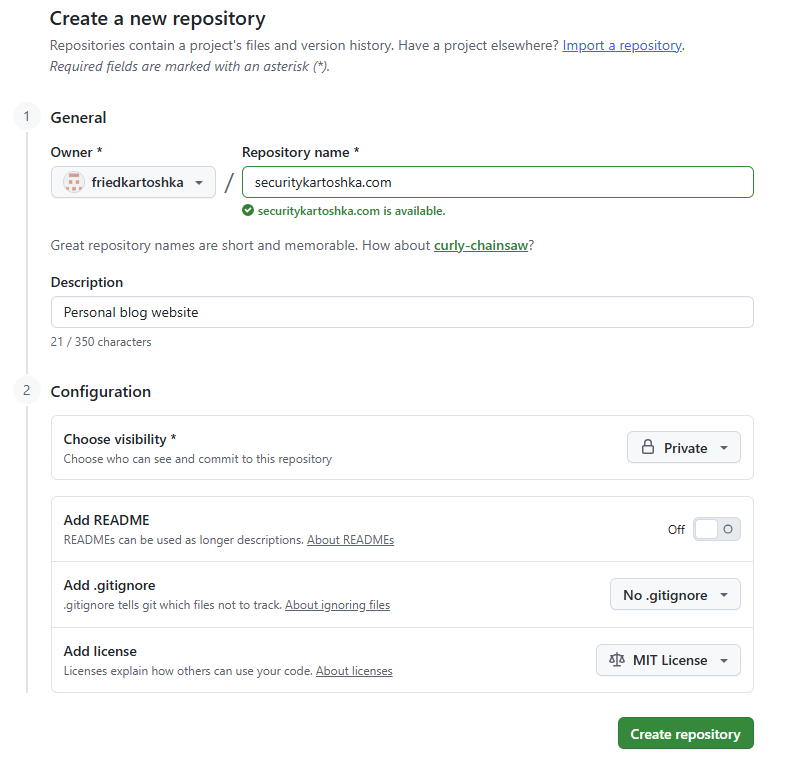Click the step 1 General circle marker
This screenshot has height=773, width=796.
[26, 117]
